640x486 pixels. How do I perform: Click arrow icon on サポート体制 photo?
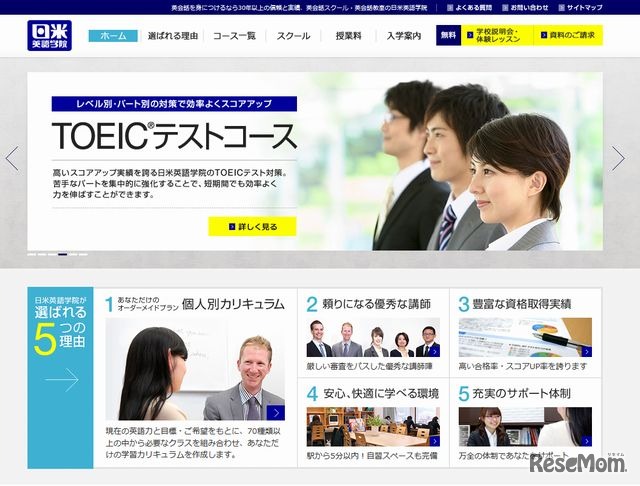pos(587,441)
